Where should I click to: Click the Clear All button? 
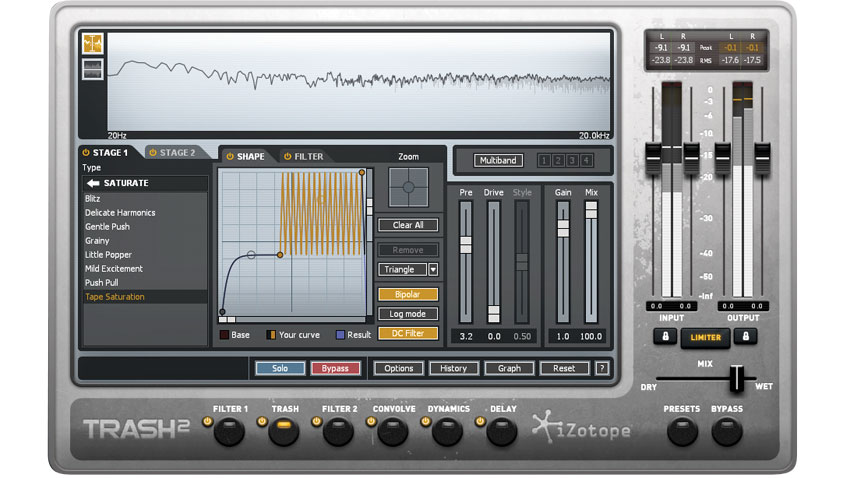tap(408, 225)
